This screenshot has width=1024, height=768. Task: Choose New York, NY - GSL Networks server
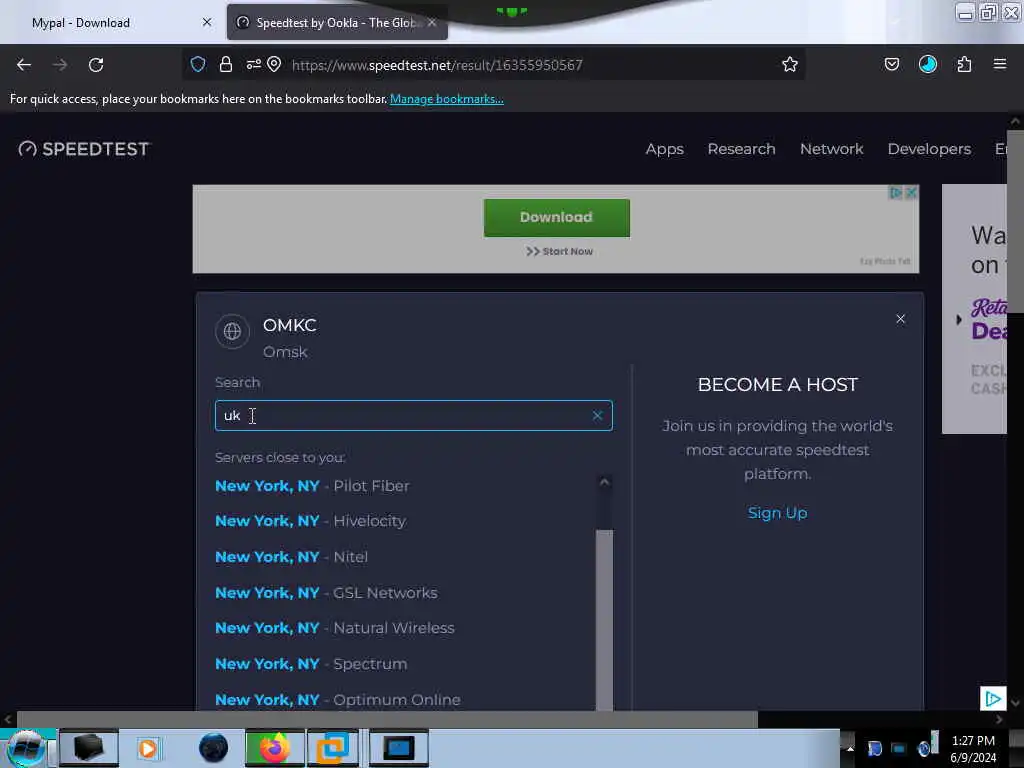tap(326, 593)
